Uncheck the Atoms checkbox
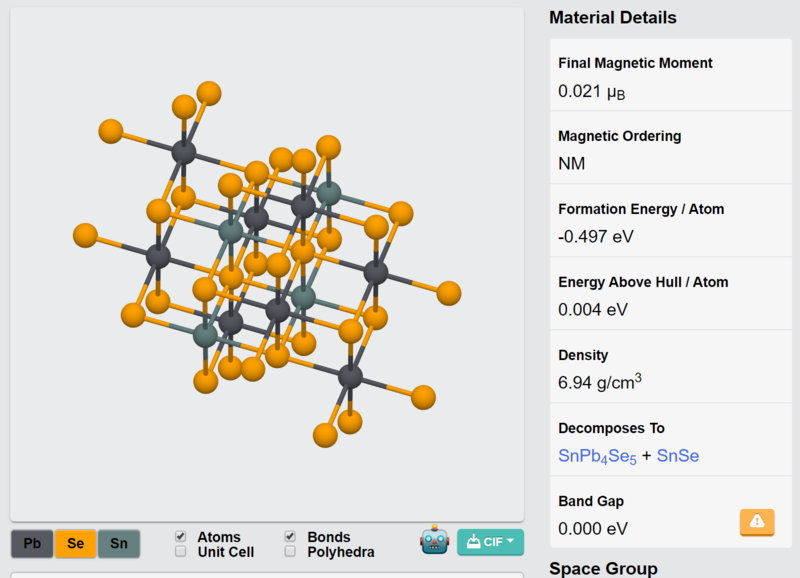Viewport: 800px width, 578px height. (180, 536)
